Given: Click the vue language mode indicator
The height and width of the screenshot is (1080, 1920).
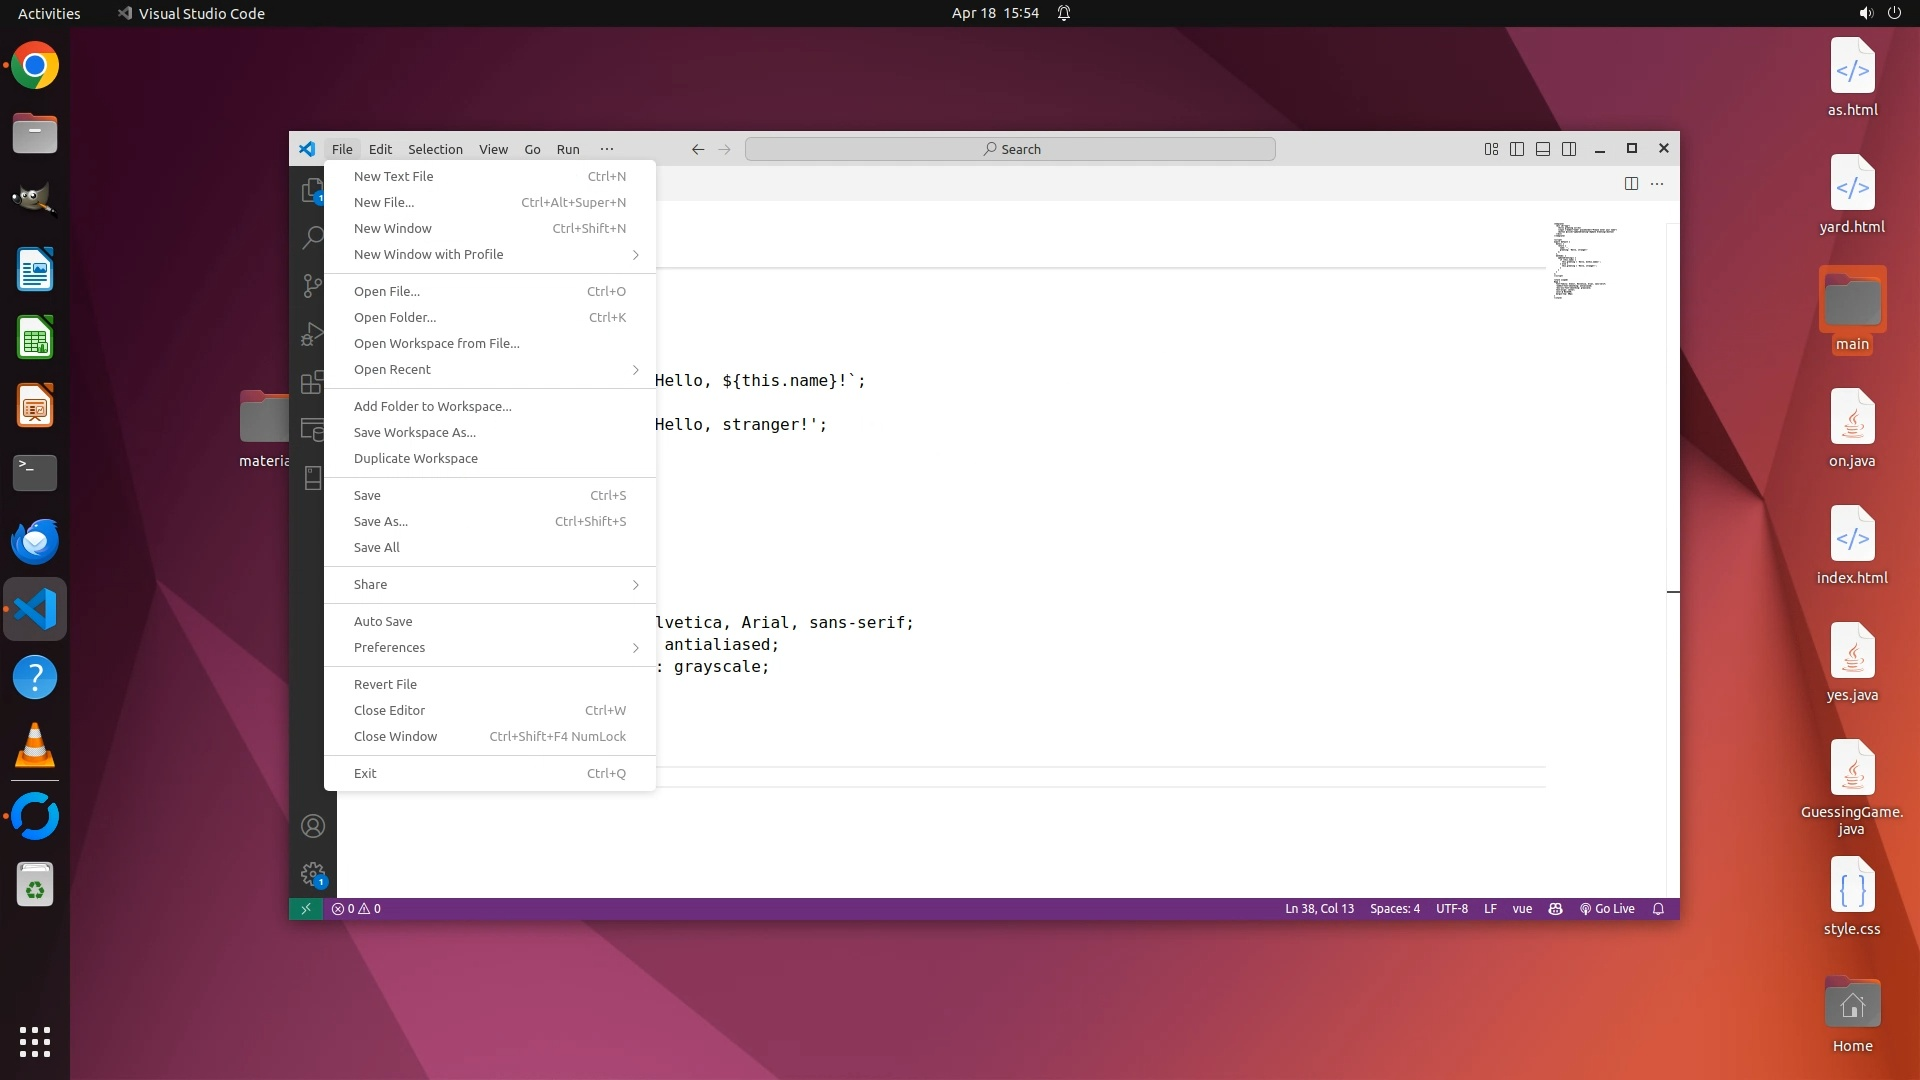Looking at the screenshot, I should [1522, 909].
